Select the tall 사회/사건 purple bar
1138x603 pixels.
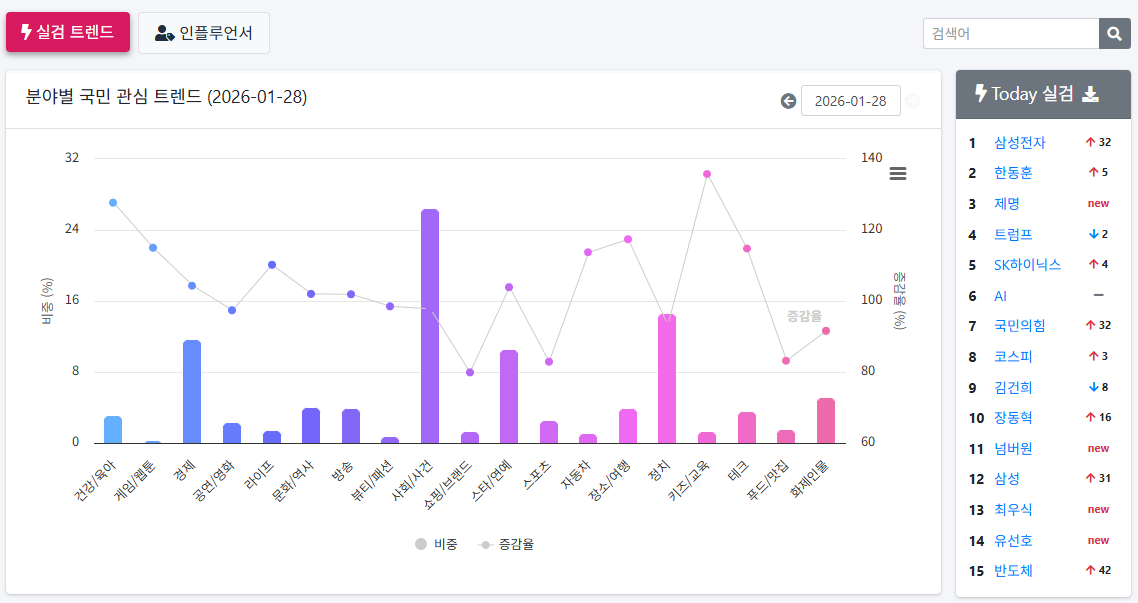pos(430,326)
